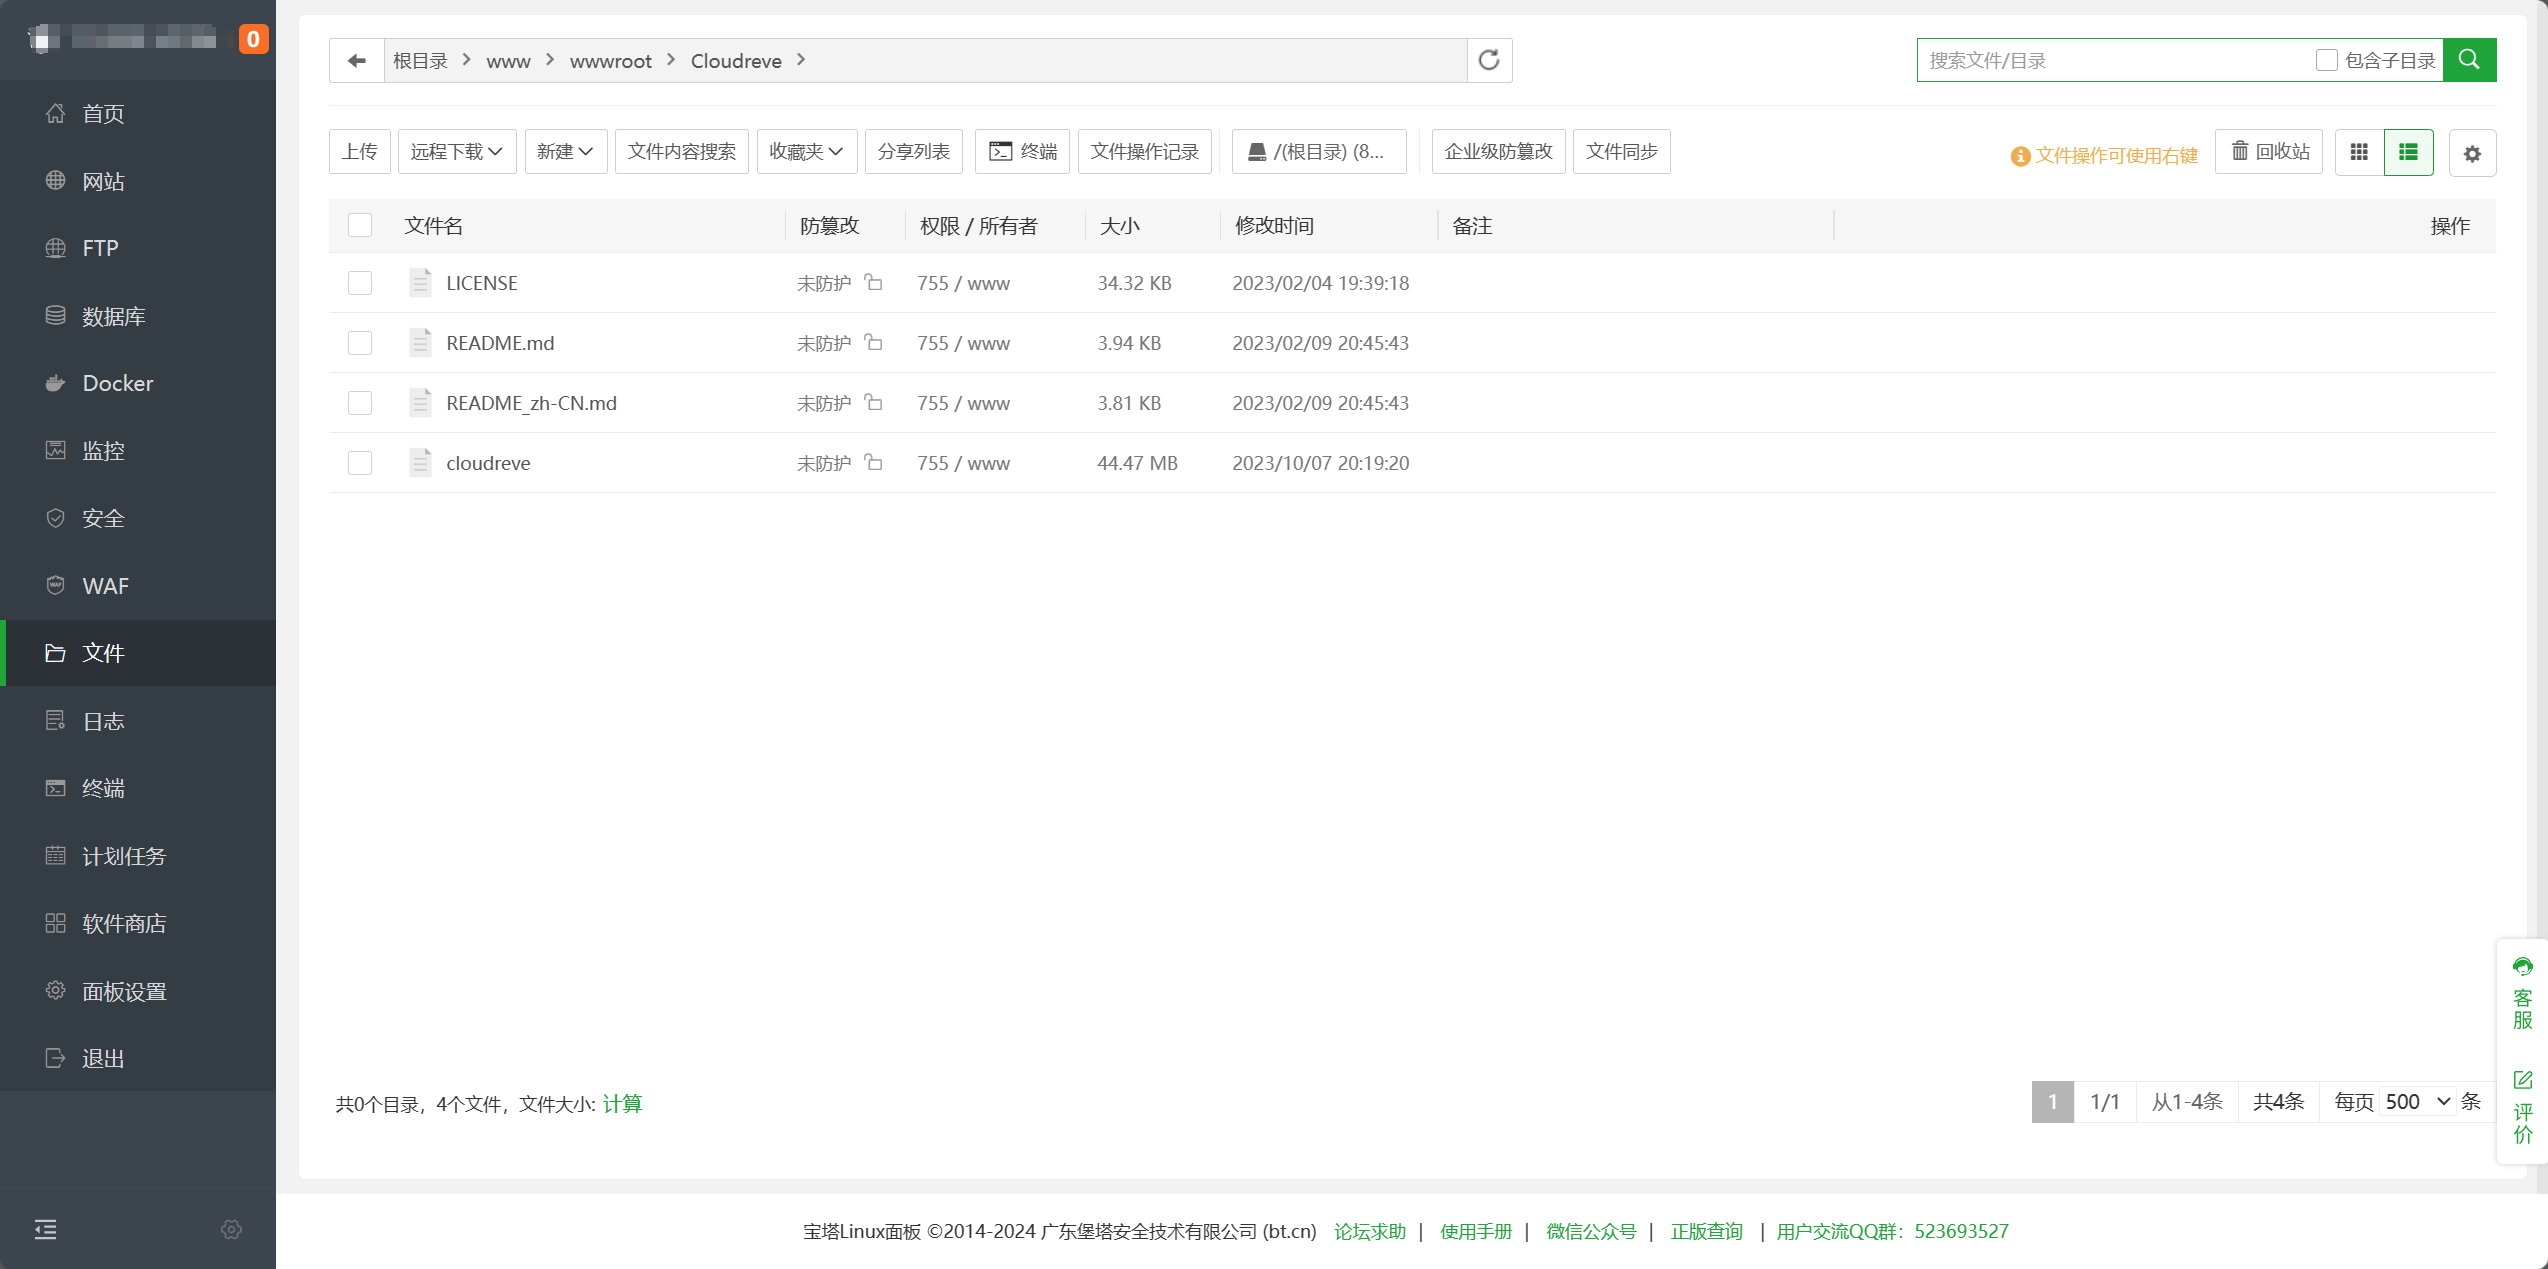Click the 上传 upload button
Viewport: 2548px width, 1269px height.
(x=359, y=151)
